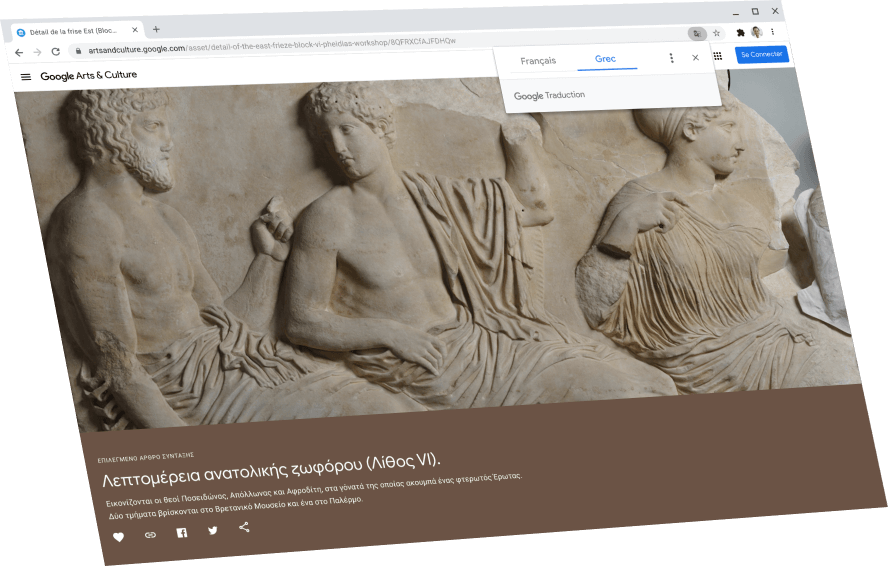This screenshot has height=566, width=888.
Task: Copy link using the chain icon
Action: [x=150, y=535]
